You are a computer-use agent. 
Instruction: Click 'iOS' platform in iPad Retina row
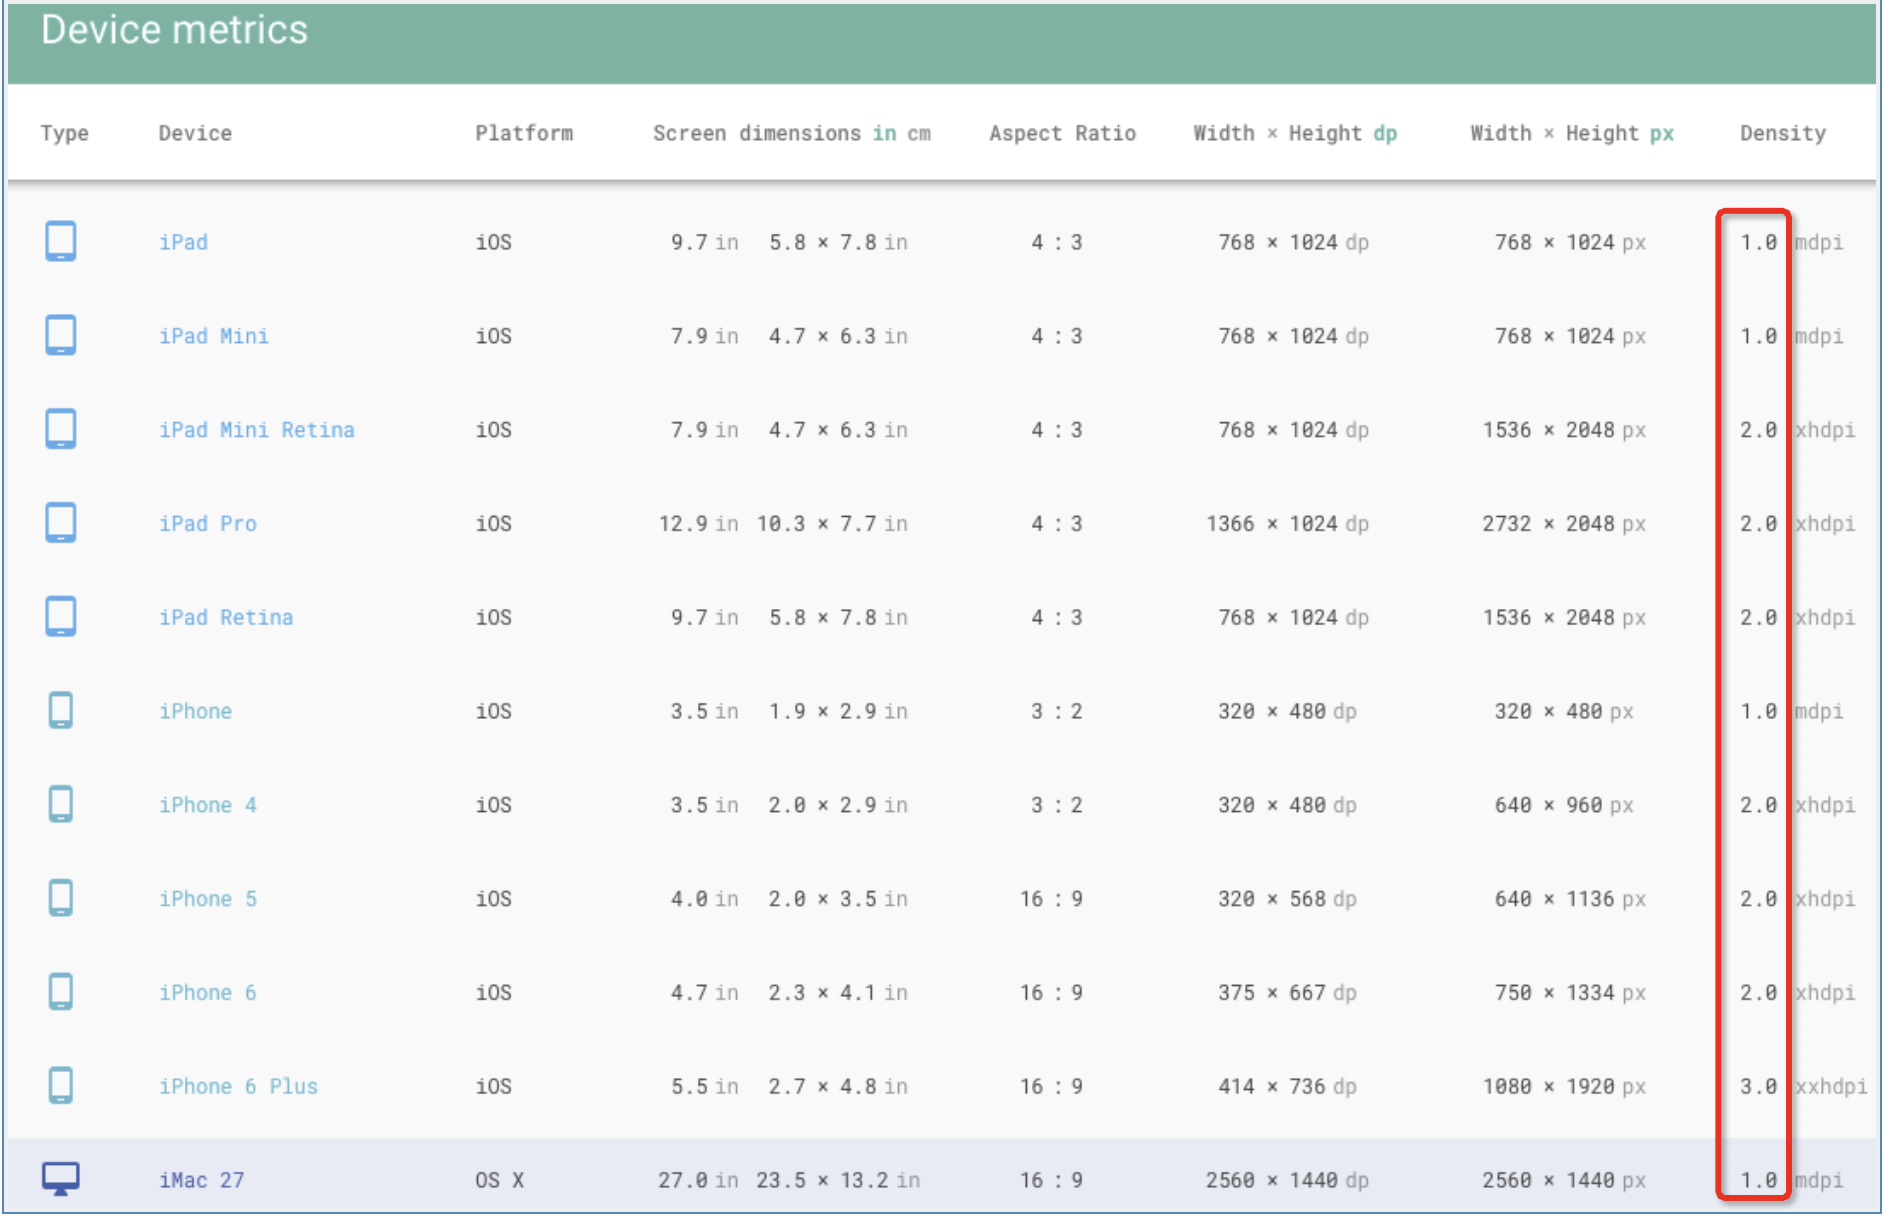(x=493, y=618)
